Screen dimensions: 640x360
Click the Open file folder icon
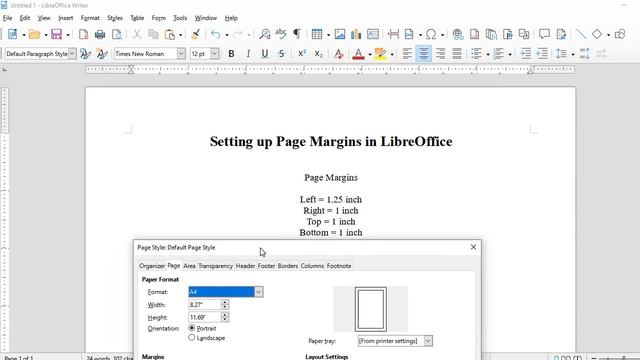coord(35,34)
